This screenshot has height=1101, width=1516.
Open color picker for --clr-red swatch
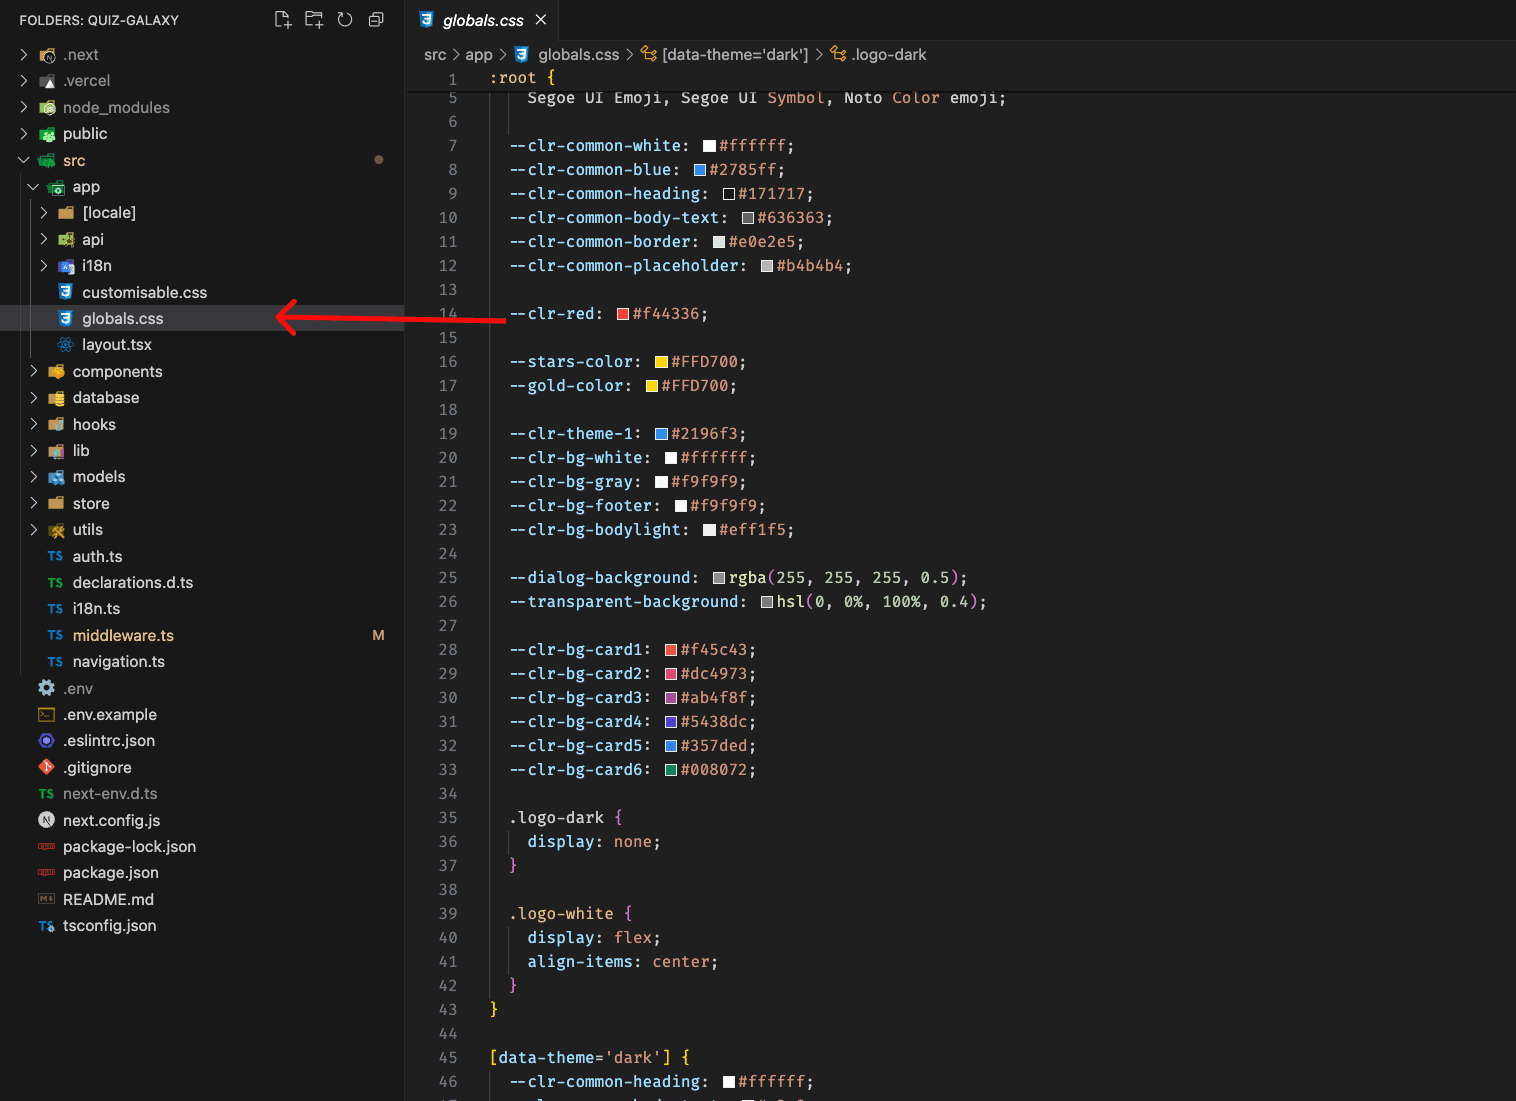623,314
